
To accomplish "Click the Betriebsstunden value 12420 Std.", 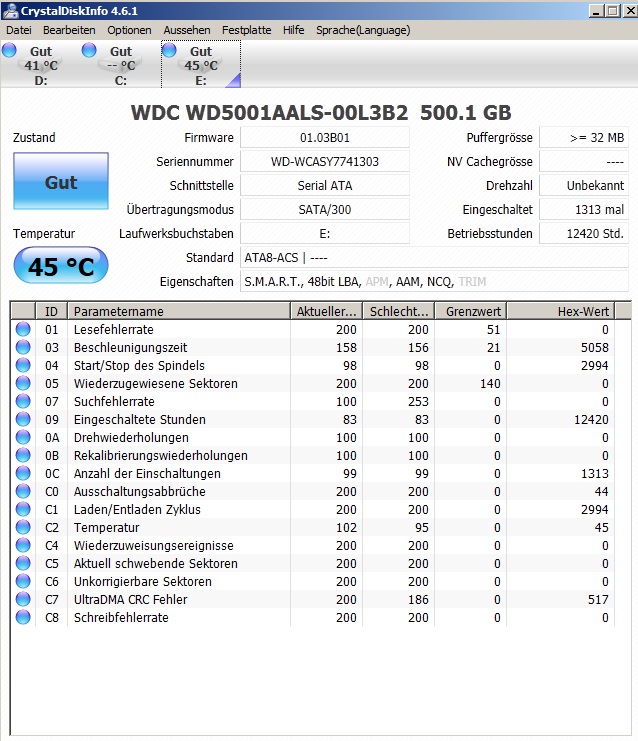I will point(584,233).
